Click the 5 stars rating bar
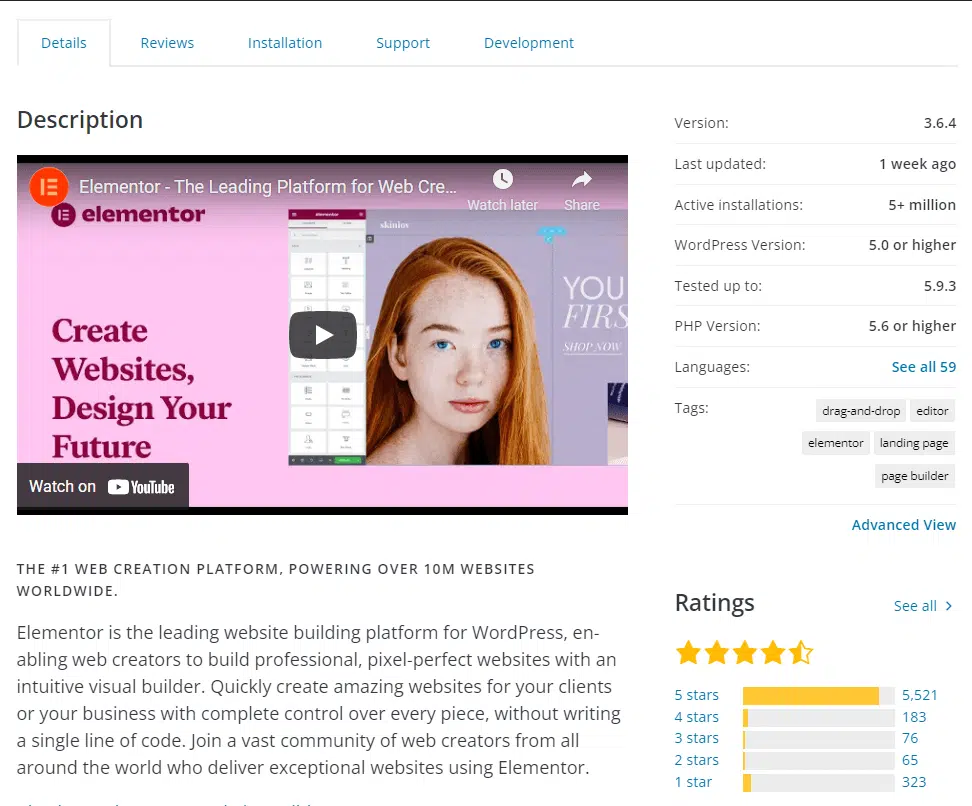 click(817, 694)
